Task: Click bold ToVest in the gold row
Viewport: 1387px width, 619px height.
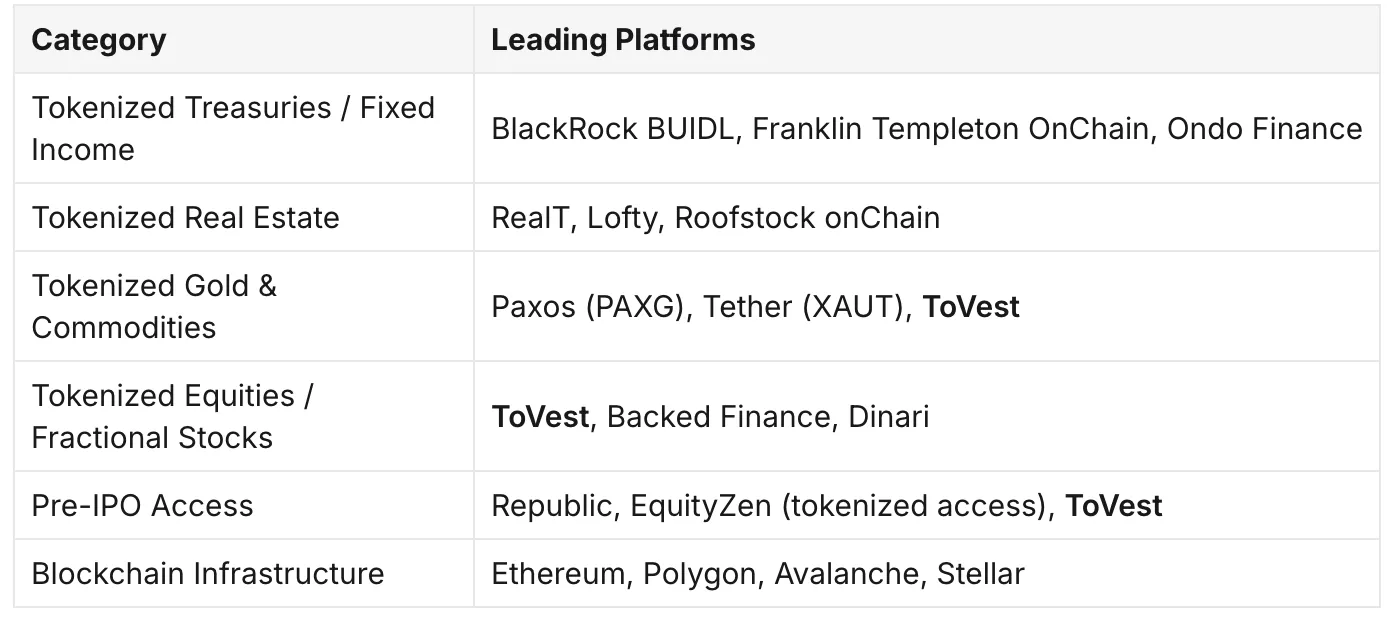Action: click(x=971, y=306)
